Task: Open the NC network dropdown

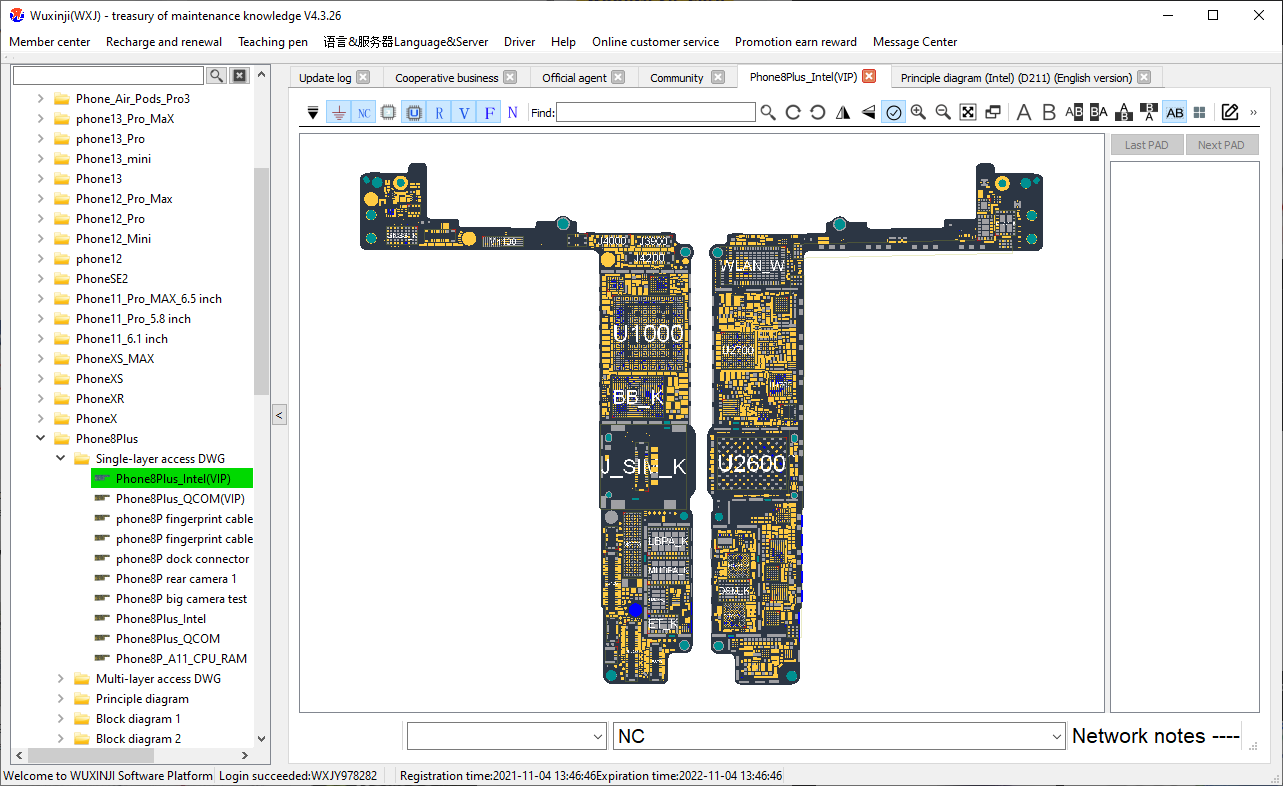Action: click(1056, 737)
